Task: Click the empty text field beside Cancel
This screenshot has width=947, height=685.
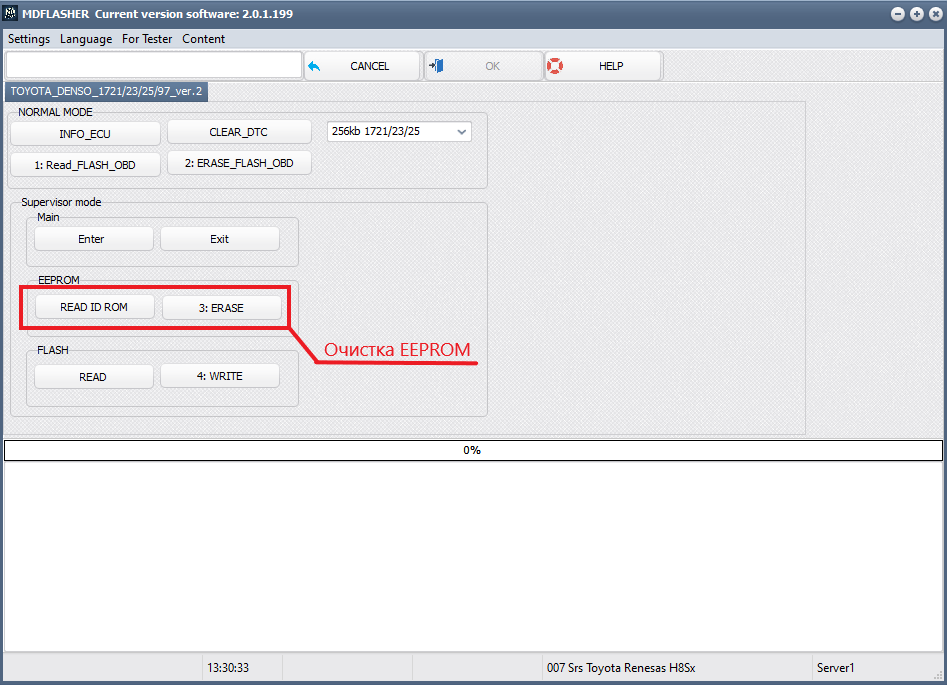Action: (x=153, y=66)
